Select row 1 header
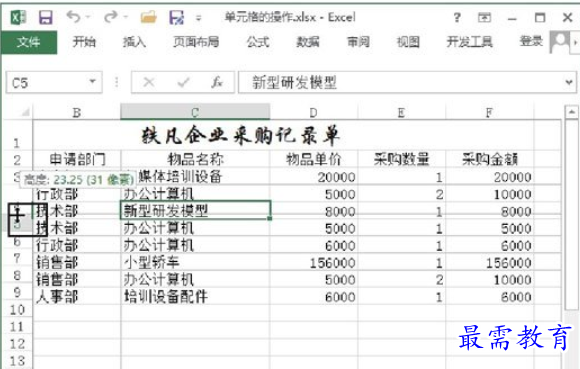 pos(17,135)
